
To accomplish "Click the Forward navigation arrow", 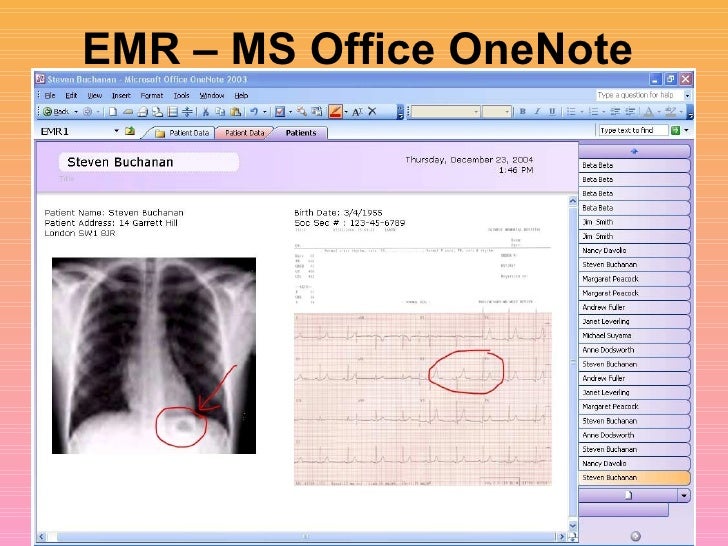I will click(x=87, y=111).
